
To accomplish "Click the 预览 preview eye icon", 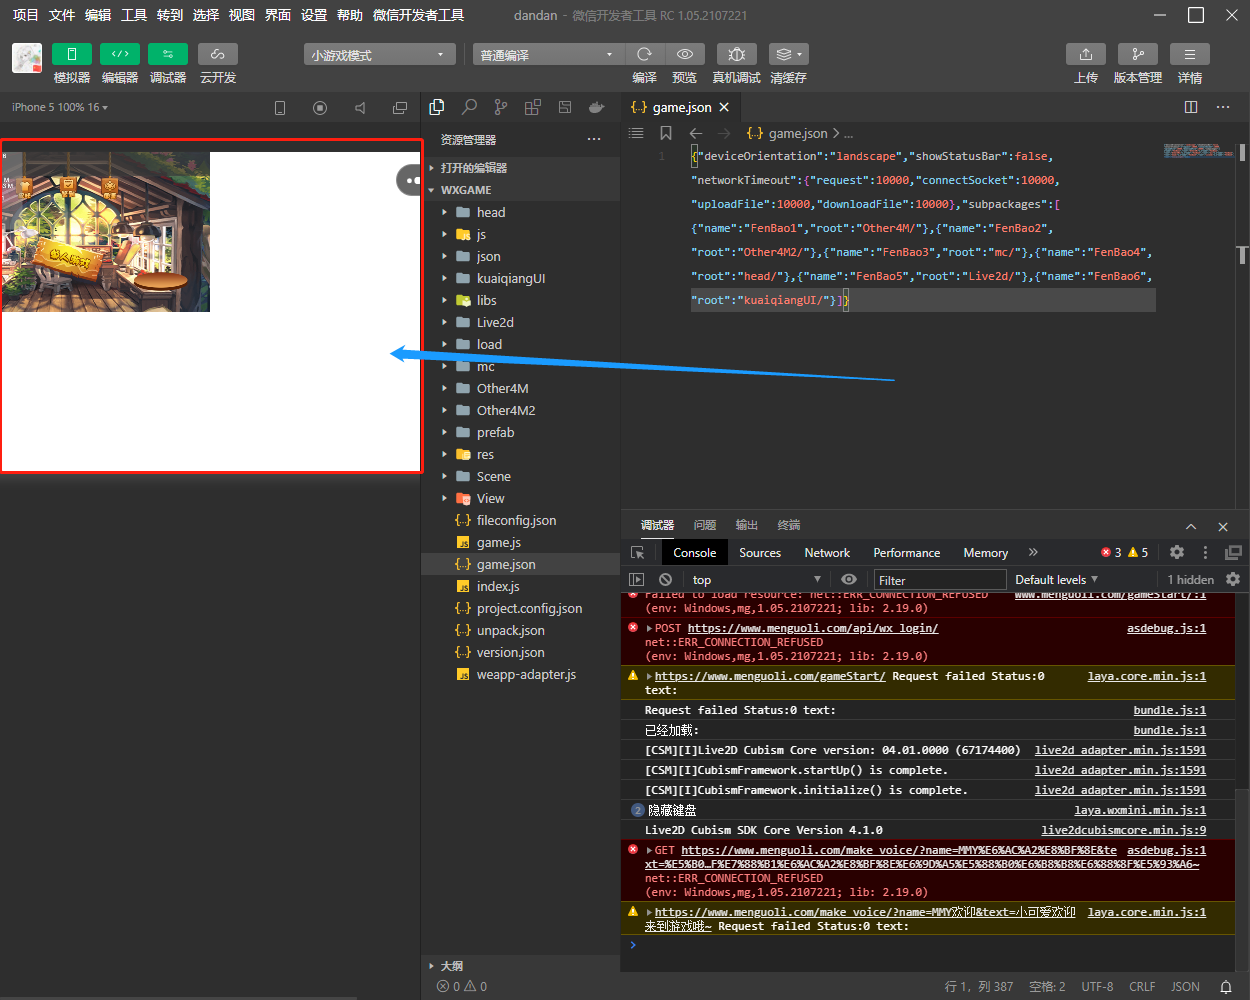I will [x=685, y=54].
